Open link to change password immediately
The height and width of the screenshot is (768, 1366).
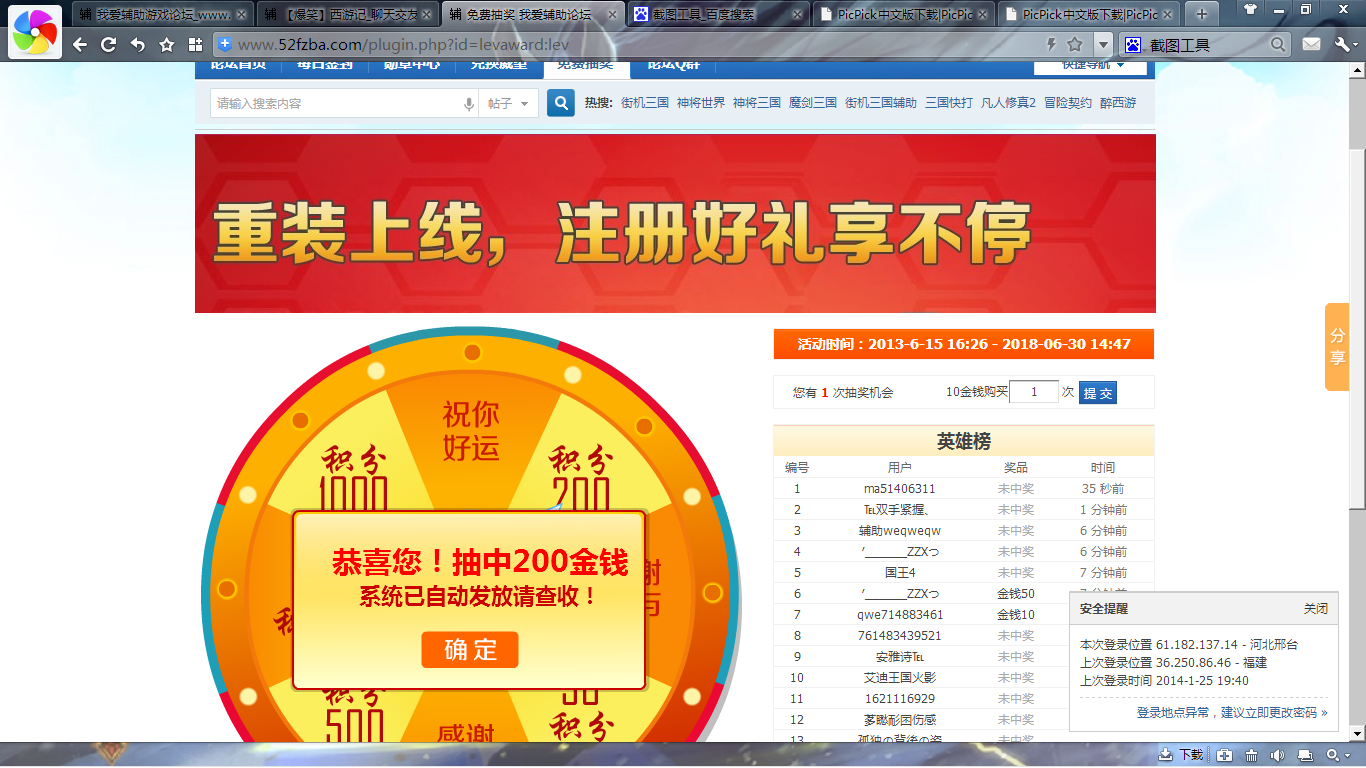pos(1232,713)
